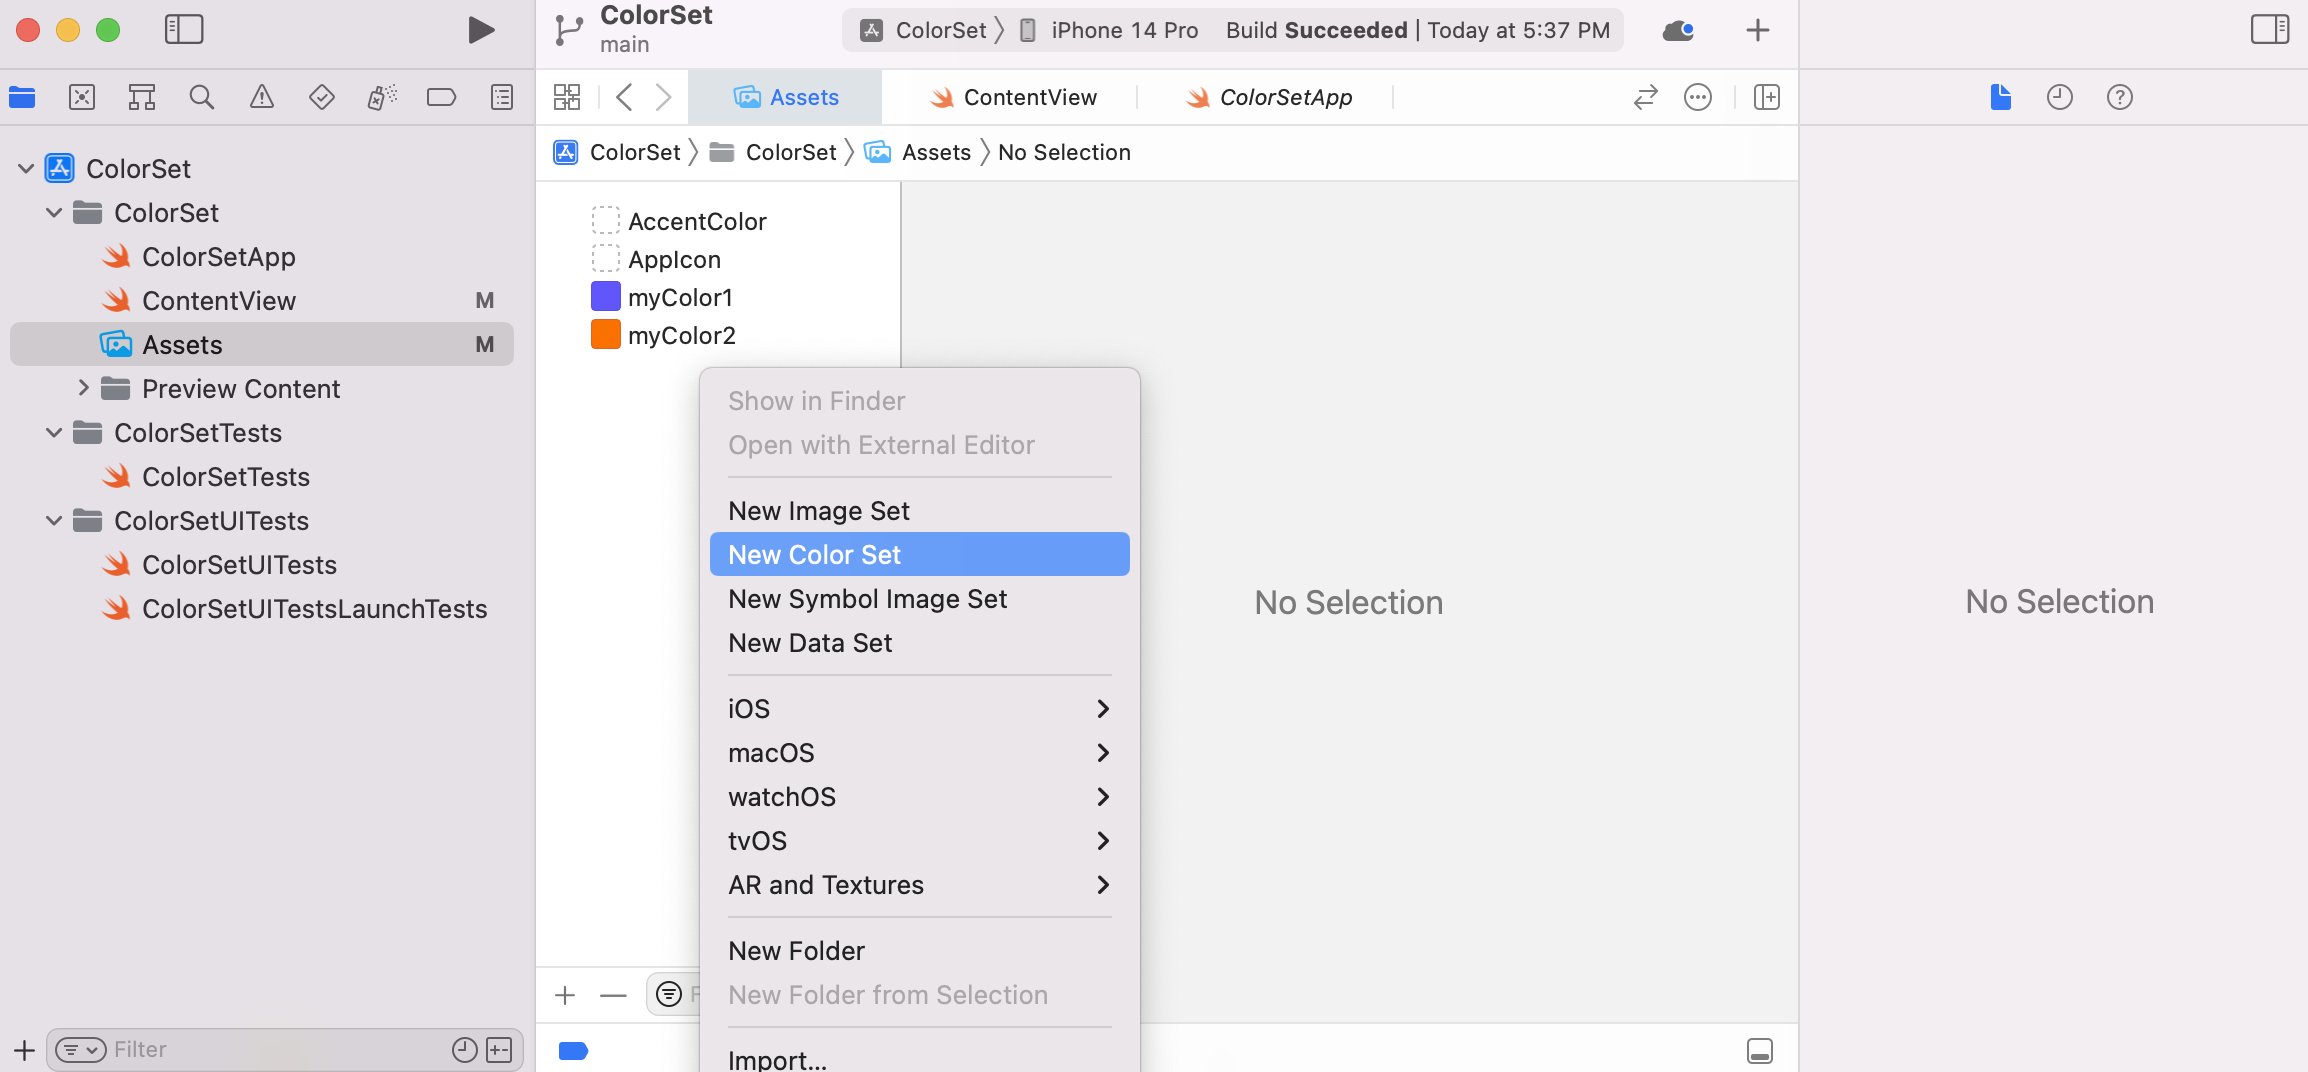2308x1072 pixels.
Task: Open the related items grid menu
Action: (567, 97)
